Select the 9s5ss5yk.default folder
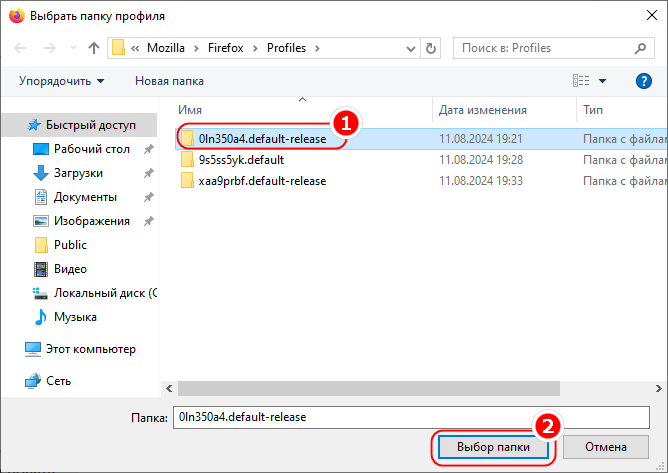The height and width of the screenshot is (473, 668). click(x=241, y=159)
